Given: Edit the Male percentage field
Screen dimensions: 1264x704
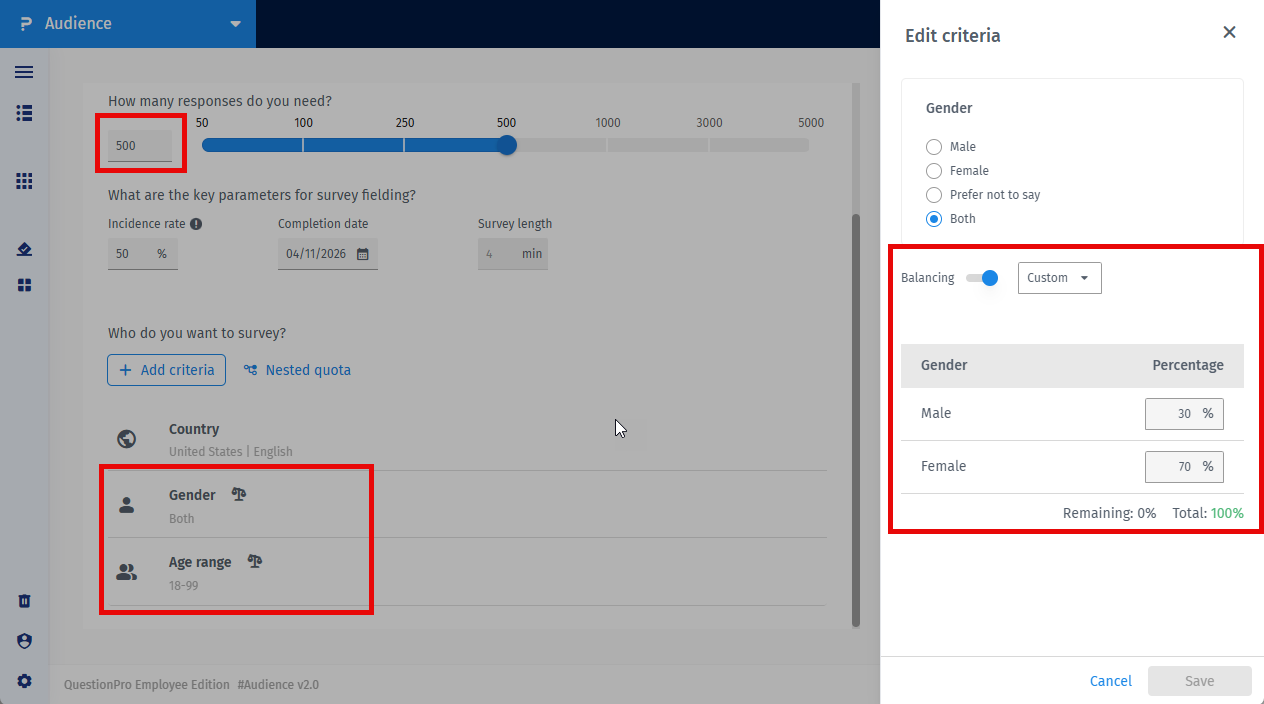Looking at the screenshot, I should pyautogui.click(x=1184, y=413).
